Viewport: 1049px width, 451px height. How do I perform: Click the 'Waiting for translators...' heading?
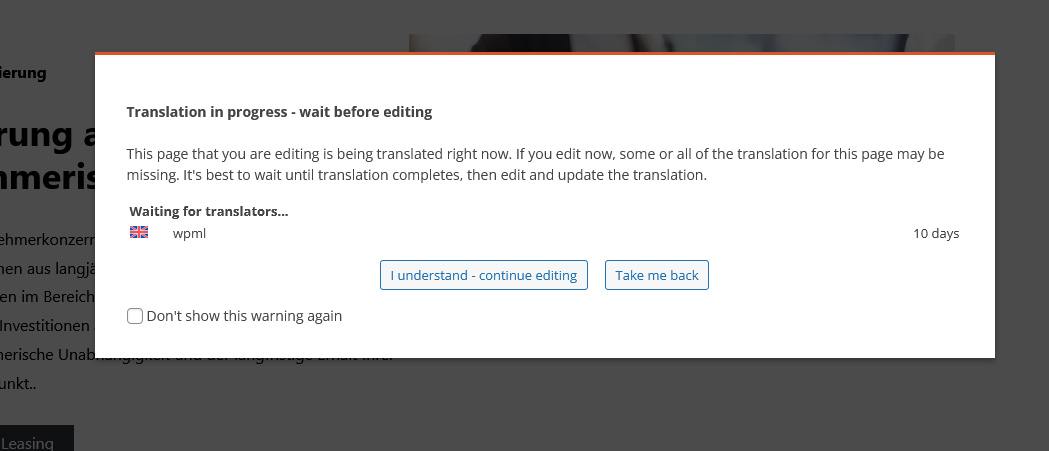pyautogui.click(x=208, y=212)
